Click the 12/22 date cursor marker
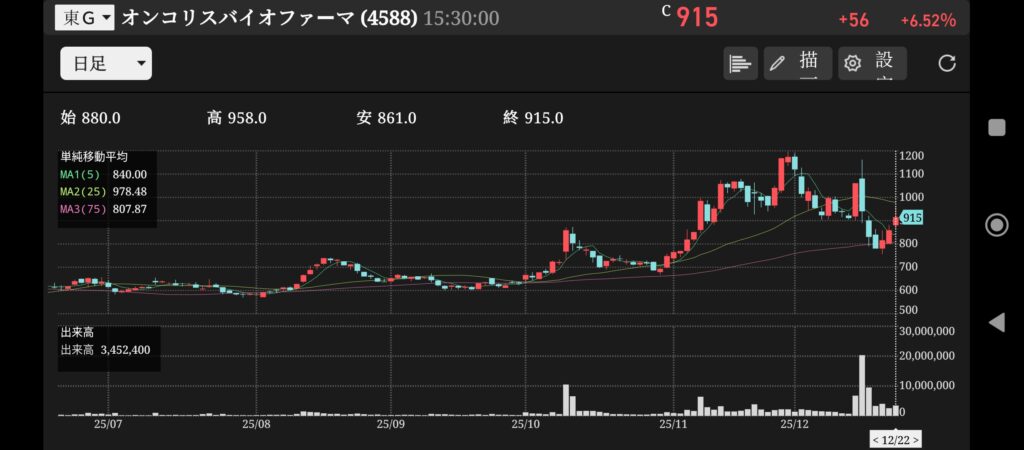1024x450 pixels. coord(895,439)
